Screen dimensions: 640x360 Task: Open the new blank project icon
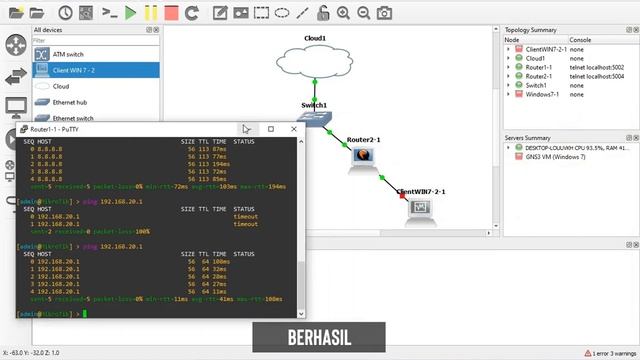16,13
